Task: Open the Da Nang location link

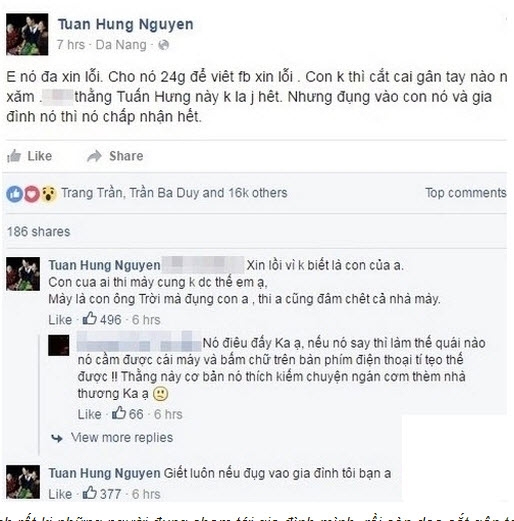Action: [121, 45]
